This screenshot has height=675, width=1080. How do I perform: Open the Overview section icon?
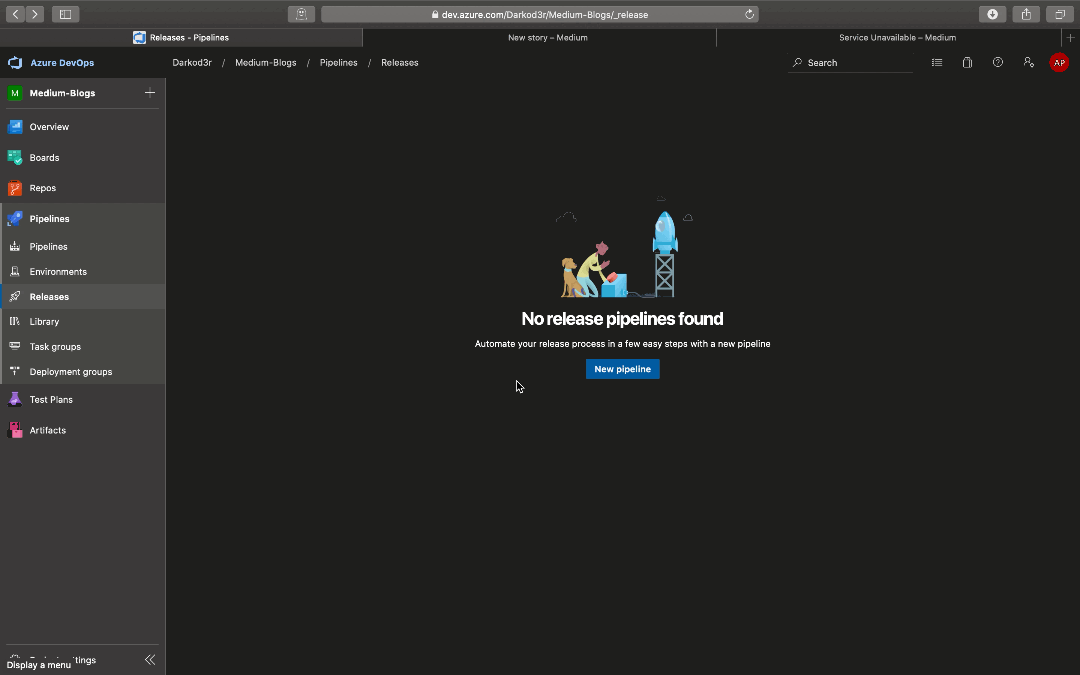click(x=14, y=127)
